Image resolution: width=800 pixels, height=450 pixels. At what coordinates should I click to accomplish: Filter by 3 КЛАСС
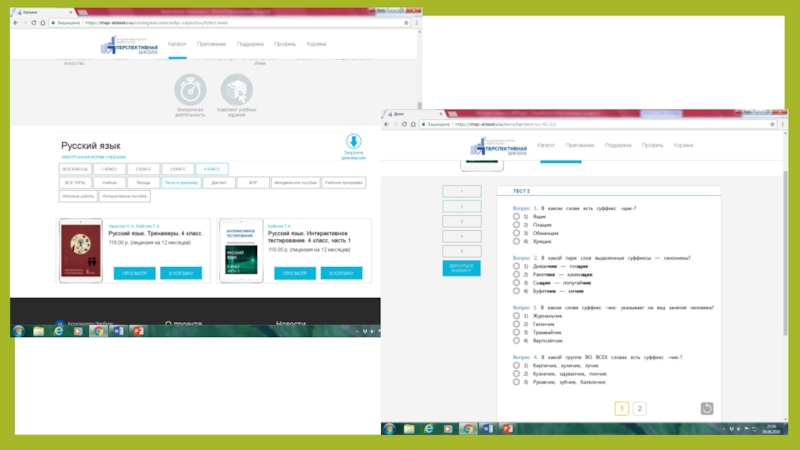point(178,169)
